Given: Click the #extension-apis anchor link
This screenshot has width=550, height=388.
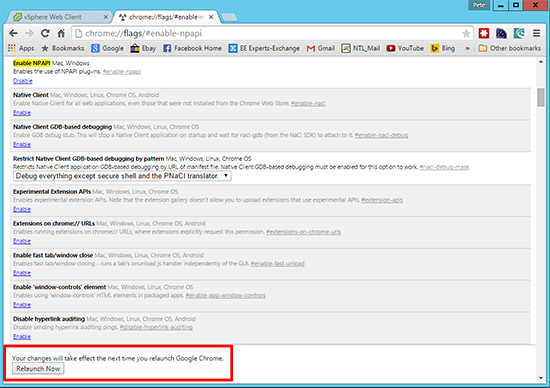Looking at the screenshot, I should [x=382, y=200].
